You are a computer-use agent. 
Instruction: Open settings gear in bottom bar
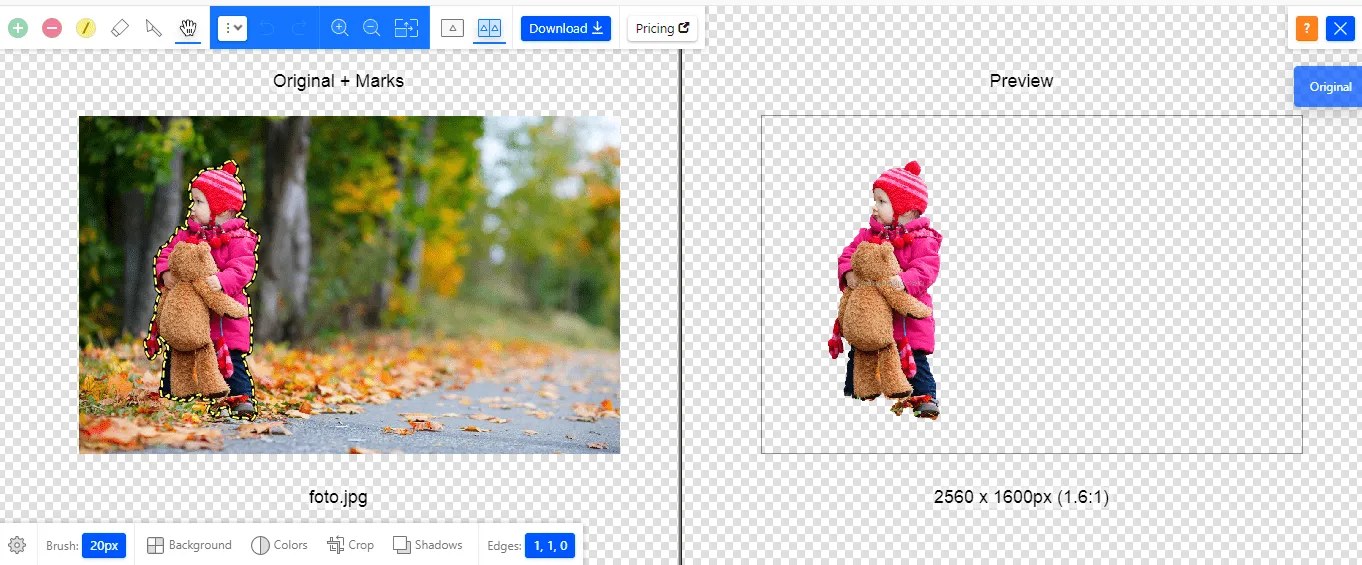(x=17, y=545)
